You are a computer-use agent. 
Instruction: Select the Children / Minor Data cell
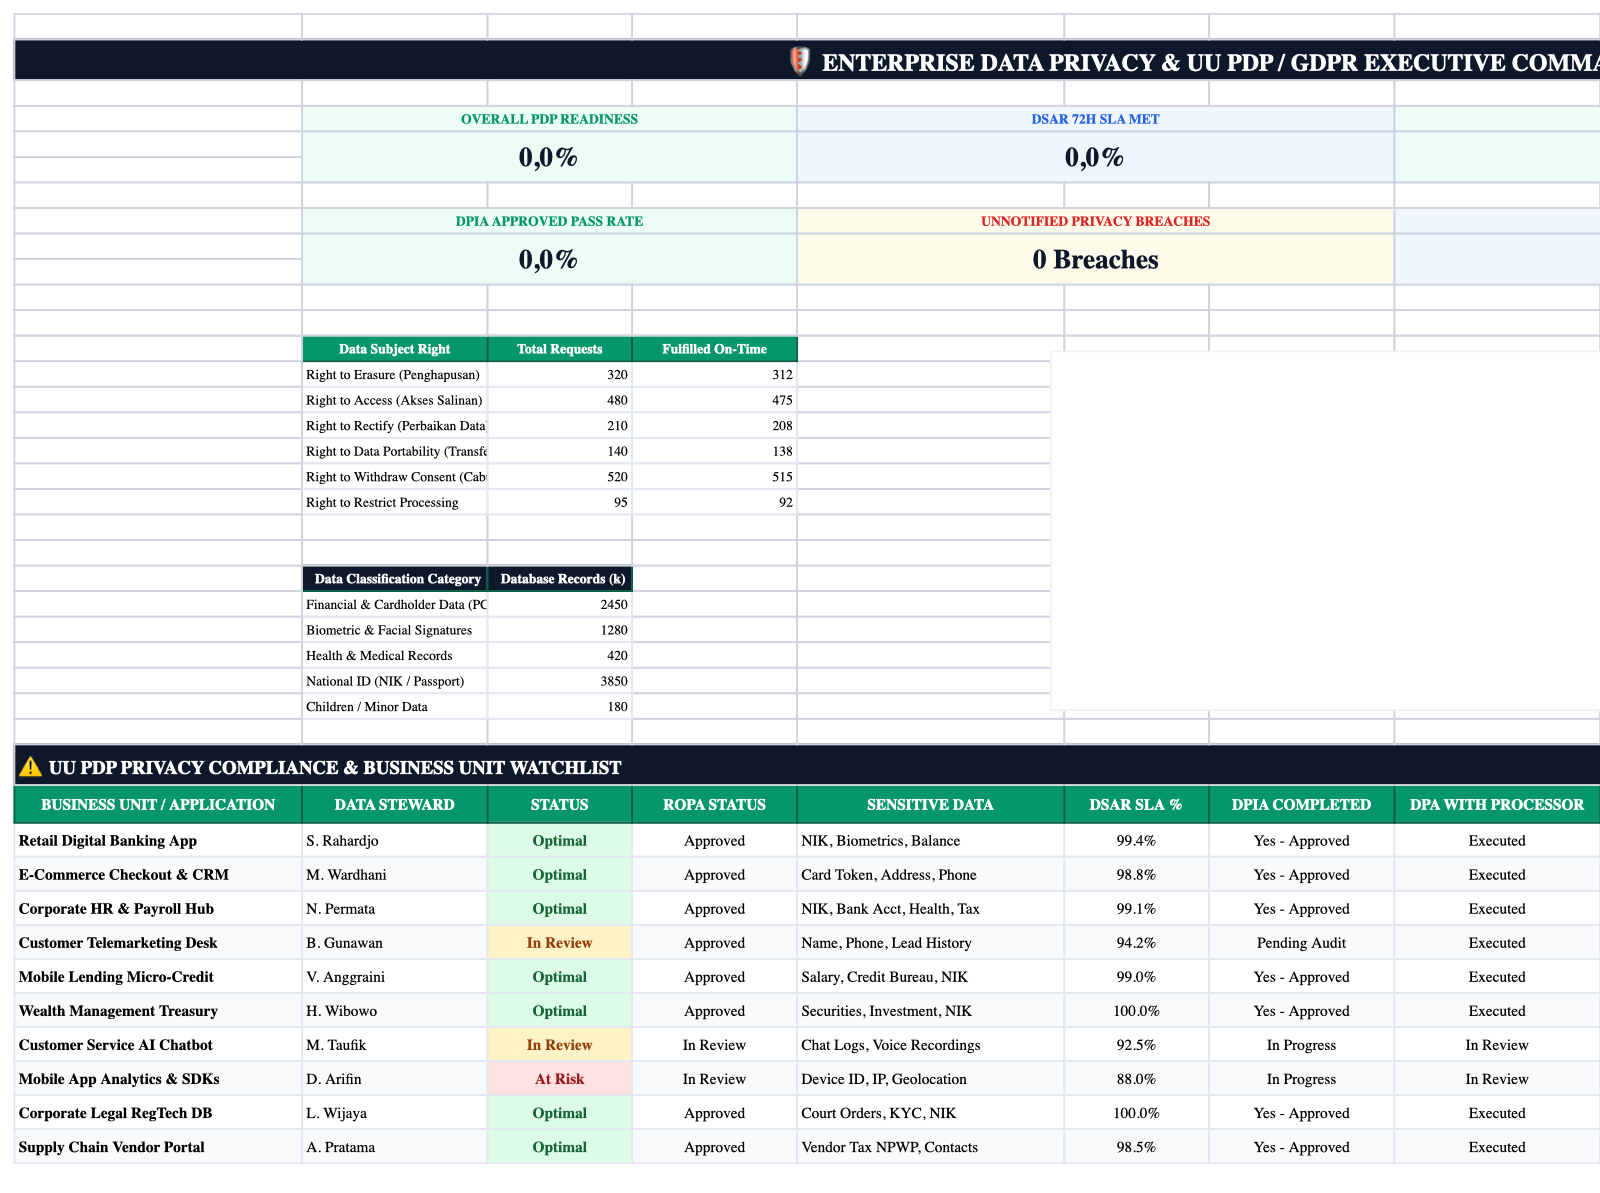[x=395, y=707]
